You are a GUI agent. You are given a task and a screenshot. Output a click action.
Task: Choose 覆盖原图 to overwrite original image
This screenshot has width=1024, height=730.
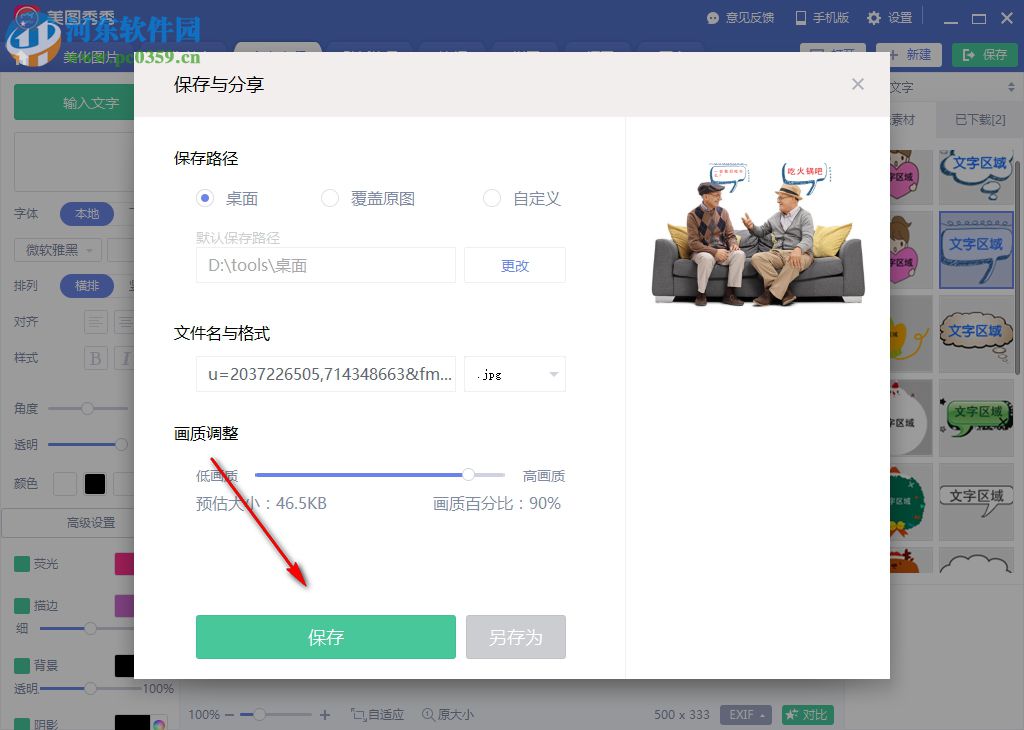[330, 198]
